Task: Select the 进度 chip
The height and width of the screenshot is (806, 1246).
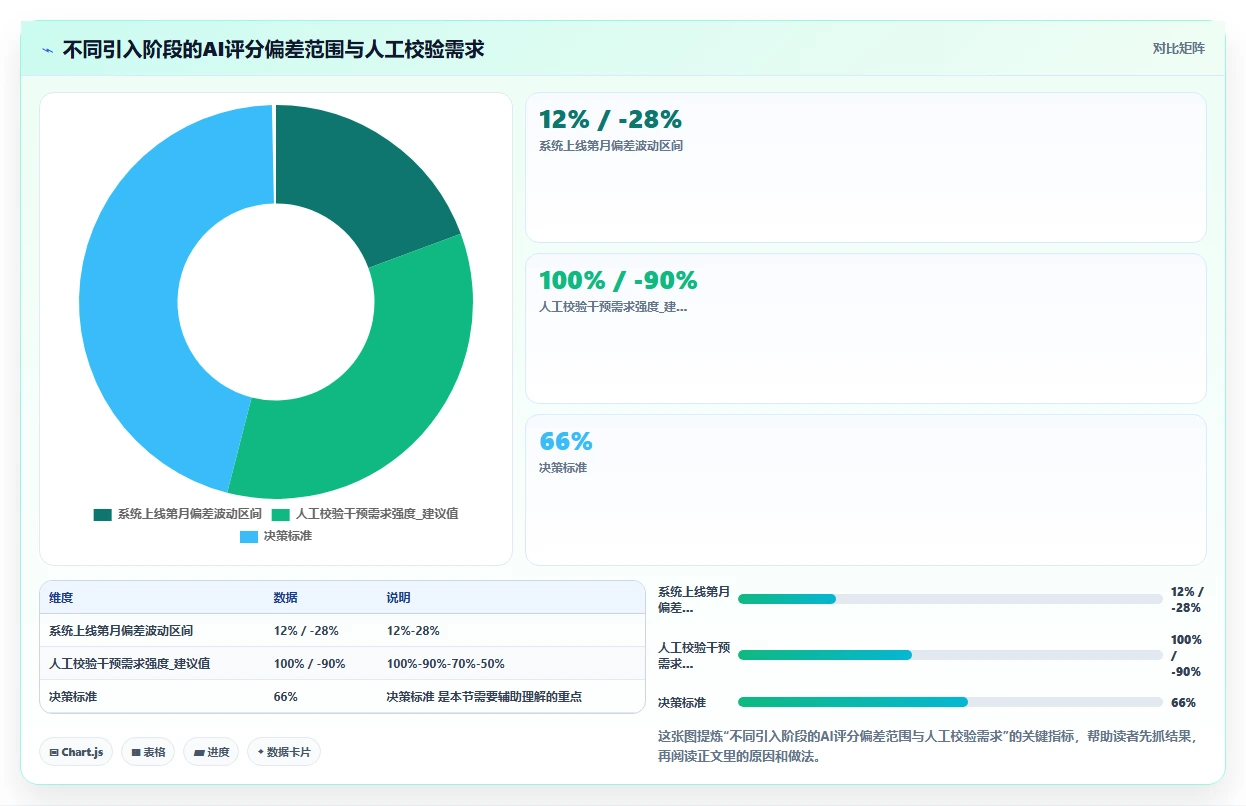Action: coord(211,752)
